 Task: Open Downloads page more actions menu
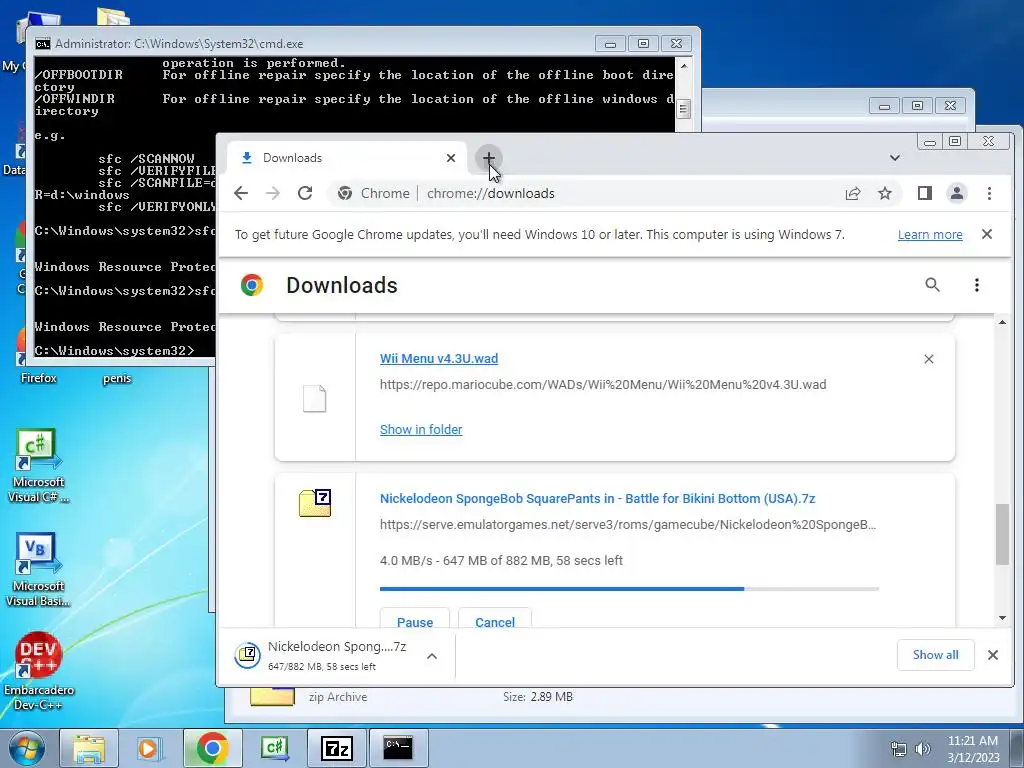click(x=977, y=285)
